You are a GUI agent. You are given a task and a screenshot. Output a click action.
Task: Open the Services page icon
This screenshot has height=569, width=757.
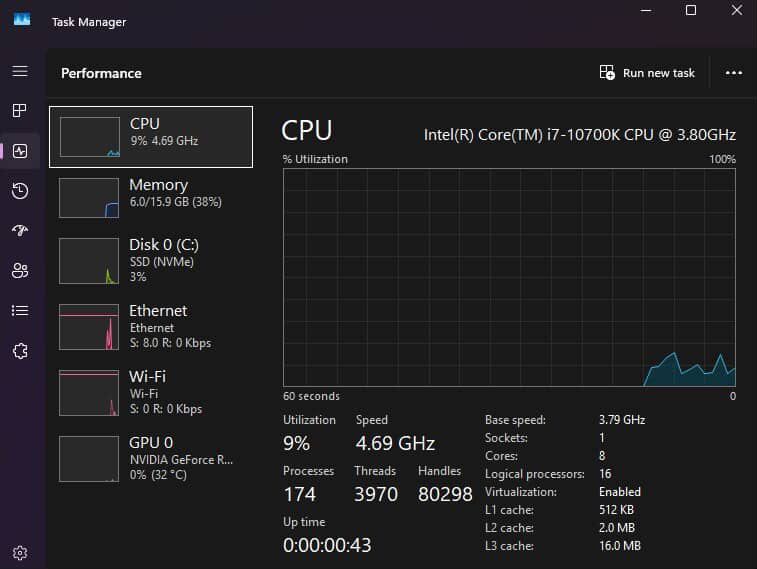coord(20,351)
